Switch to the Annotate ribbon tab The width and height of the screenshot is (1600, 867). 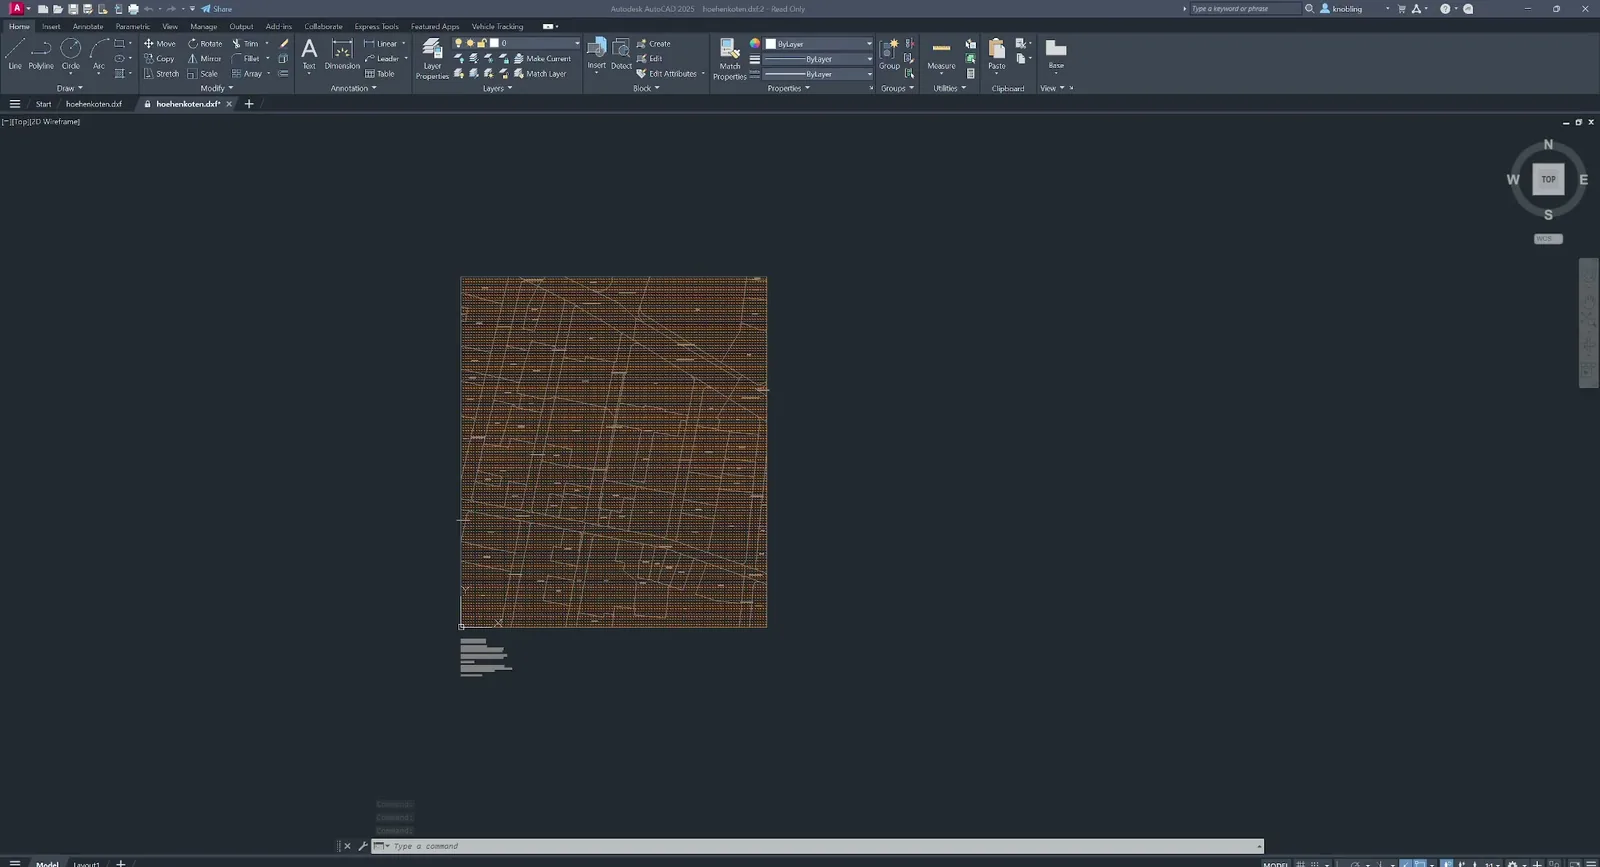tap(88, 27)
